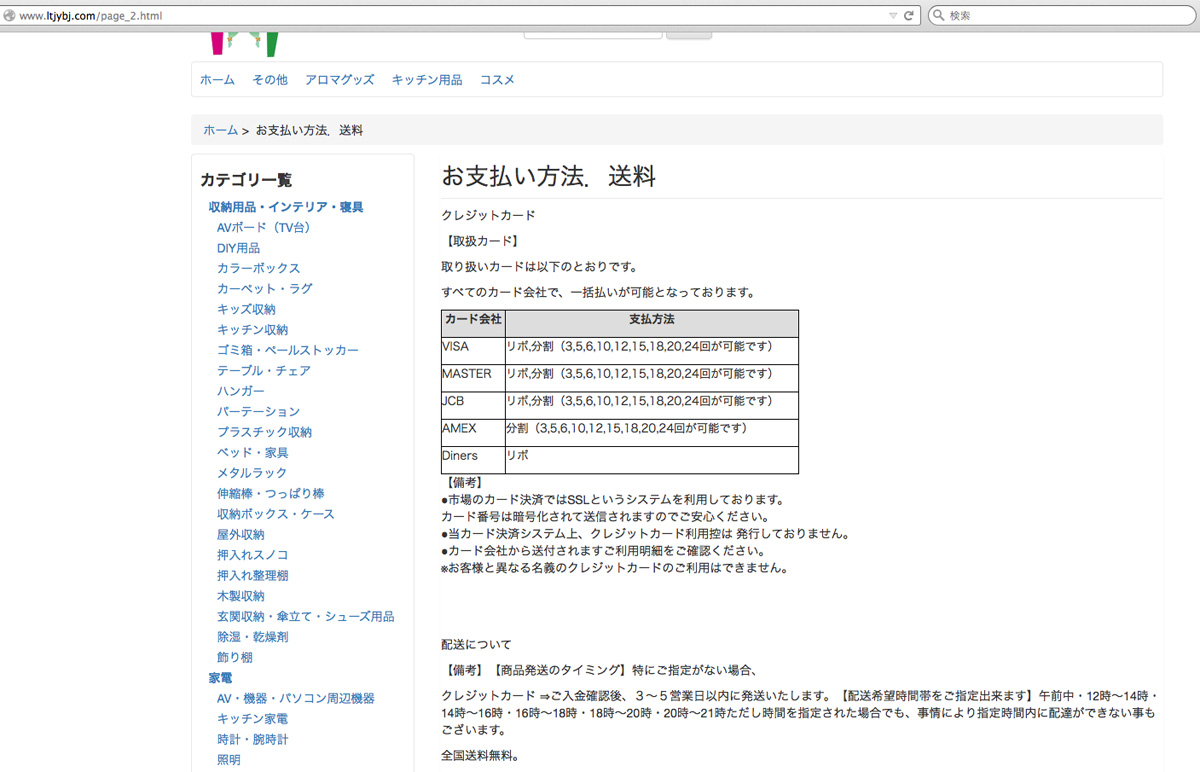1200x772 pixels.
Task: Select the カラーボックス category link
Action: tap(258, 268)
